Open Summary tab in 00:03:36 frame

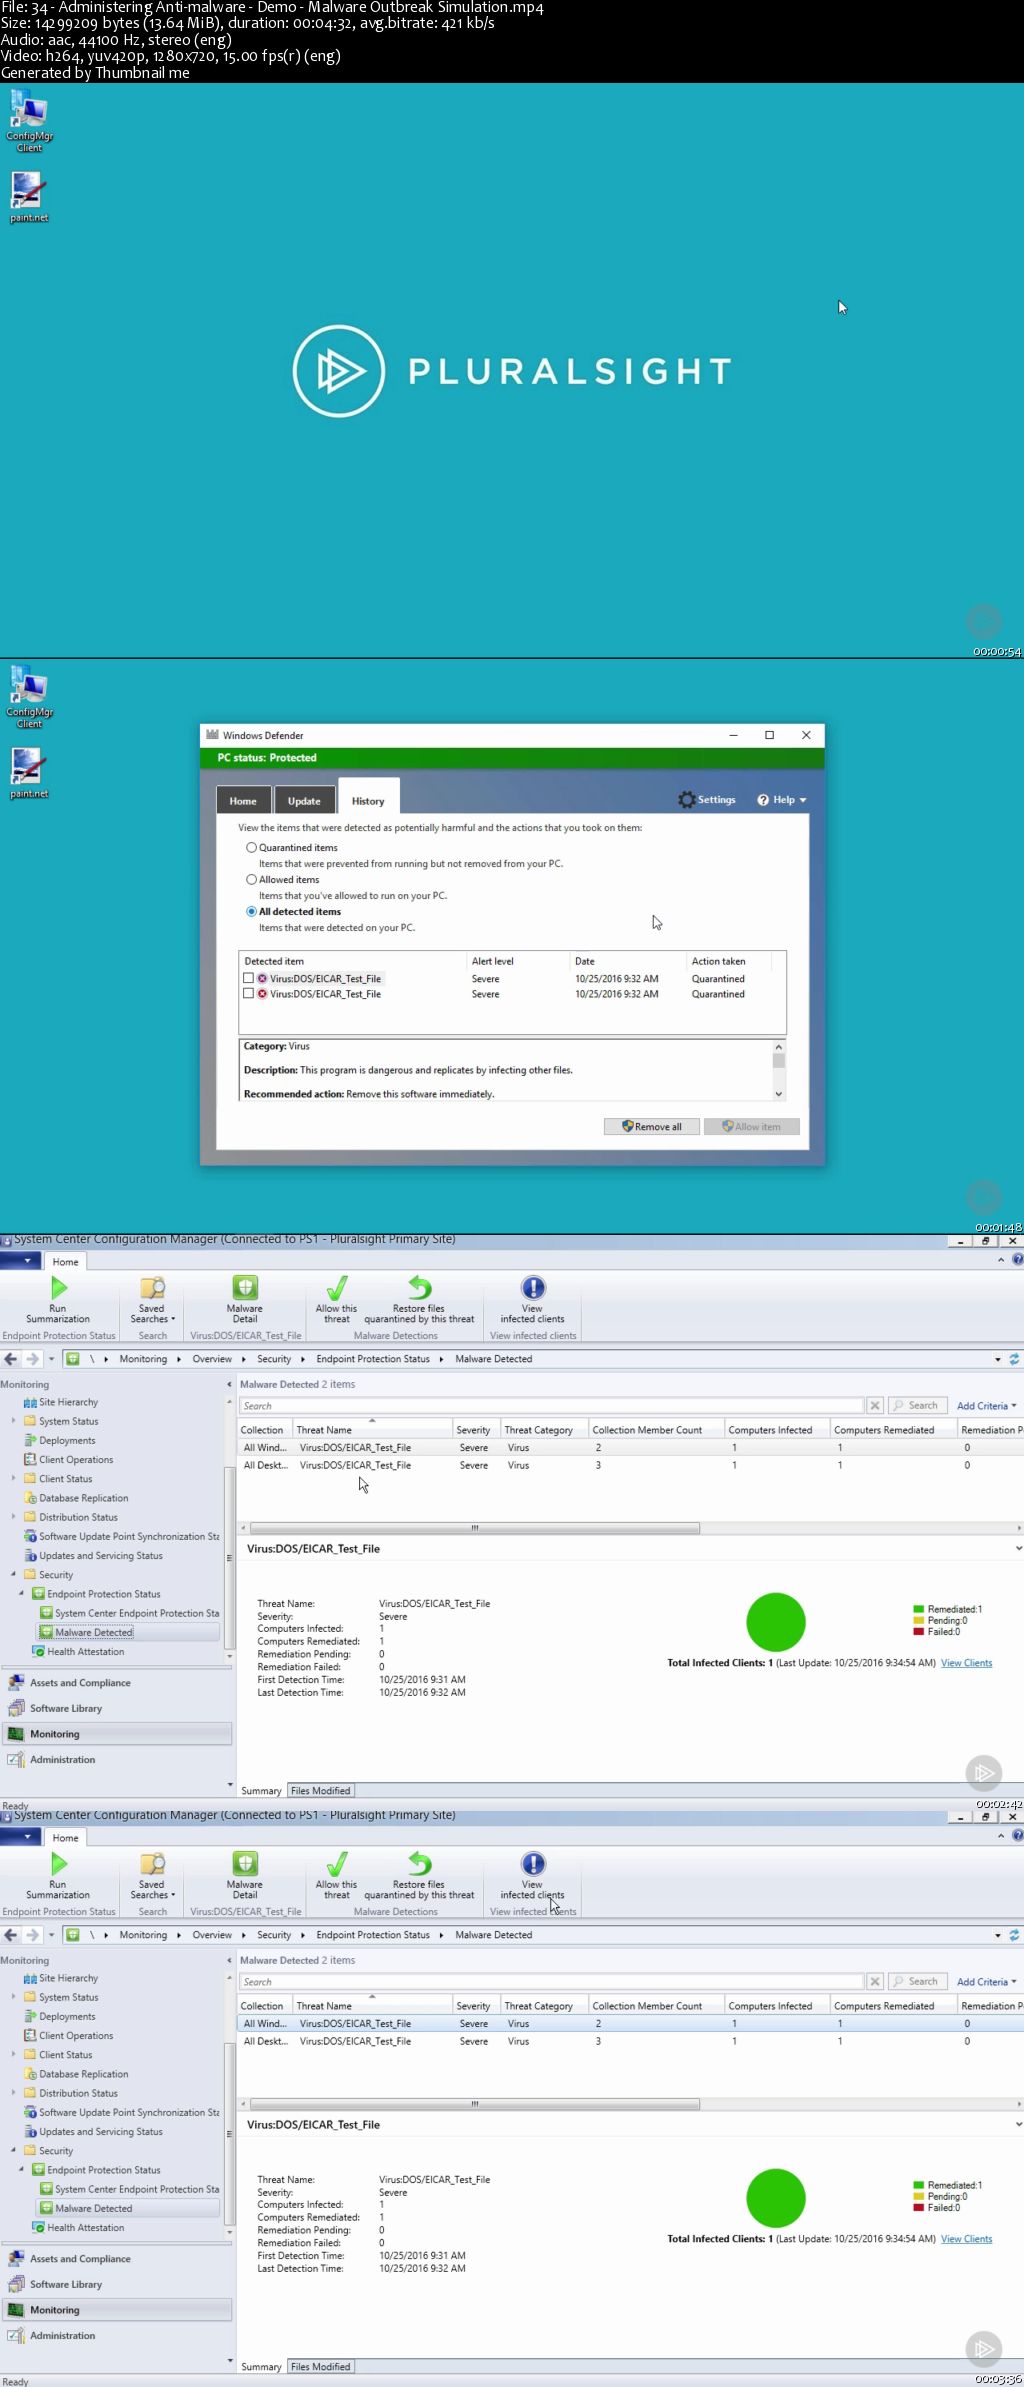[x=261, y=2366]
